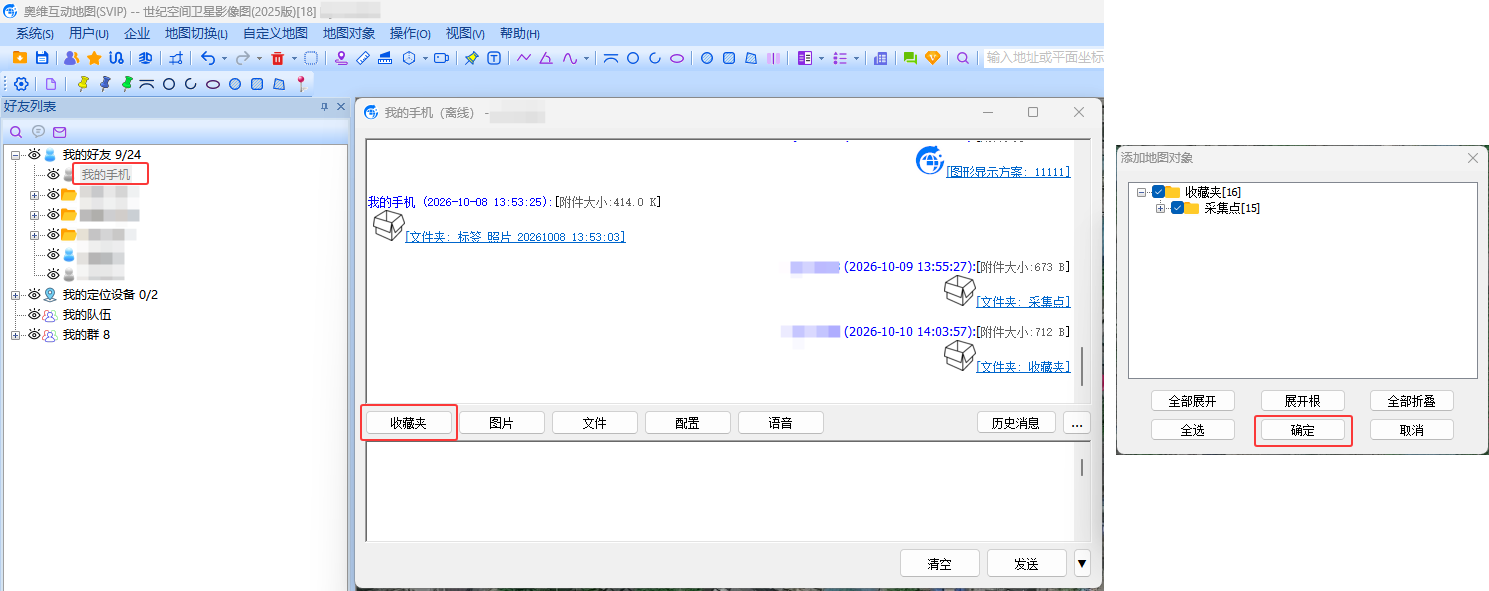Click the gear settings icon on second toolbar
This screenshot has width=1489, height=591.
21,84
